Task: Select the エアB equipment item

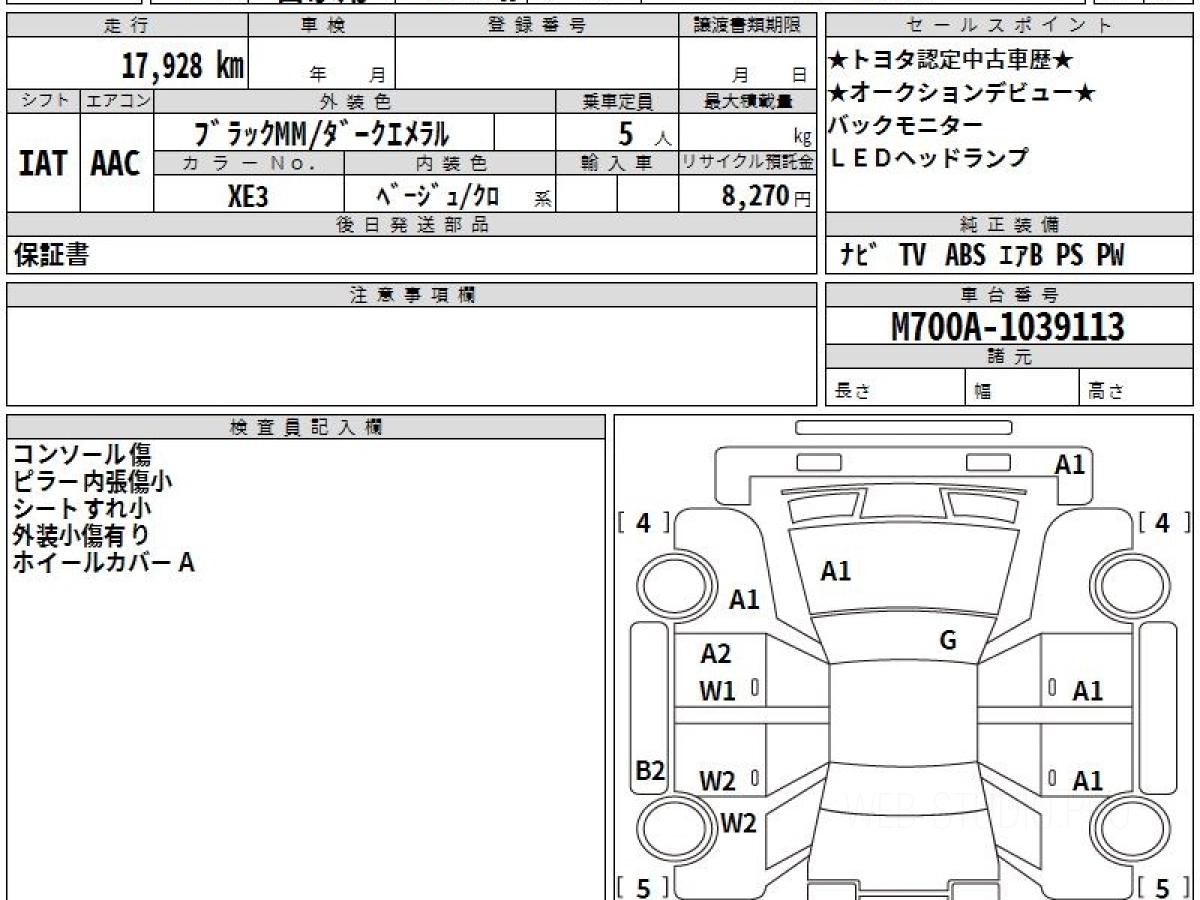Action: [1021, 256]
